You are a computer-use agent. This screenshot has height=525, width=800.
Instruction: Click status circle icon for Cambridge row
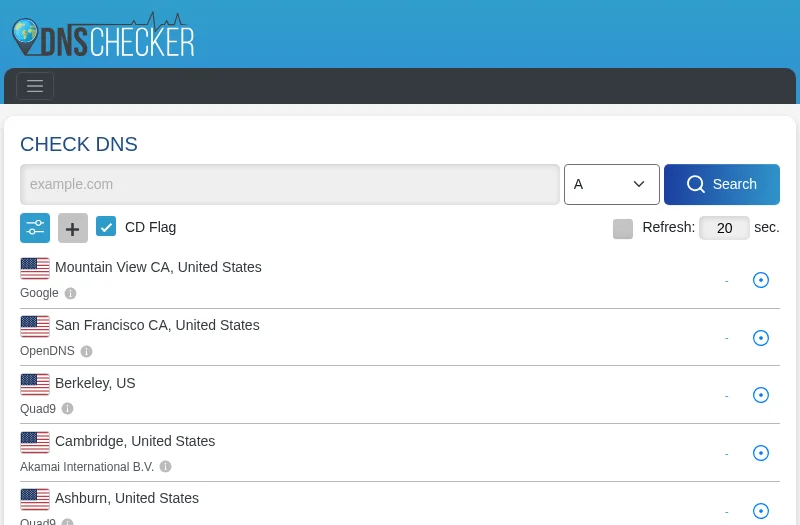[761, 453]
